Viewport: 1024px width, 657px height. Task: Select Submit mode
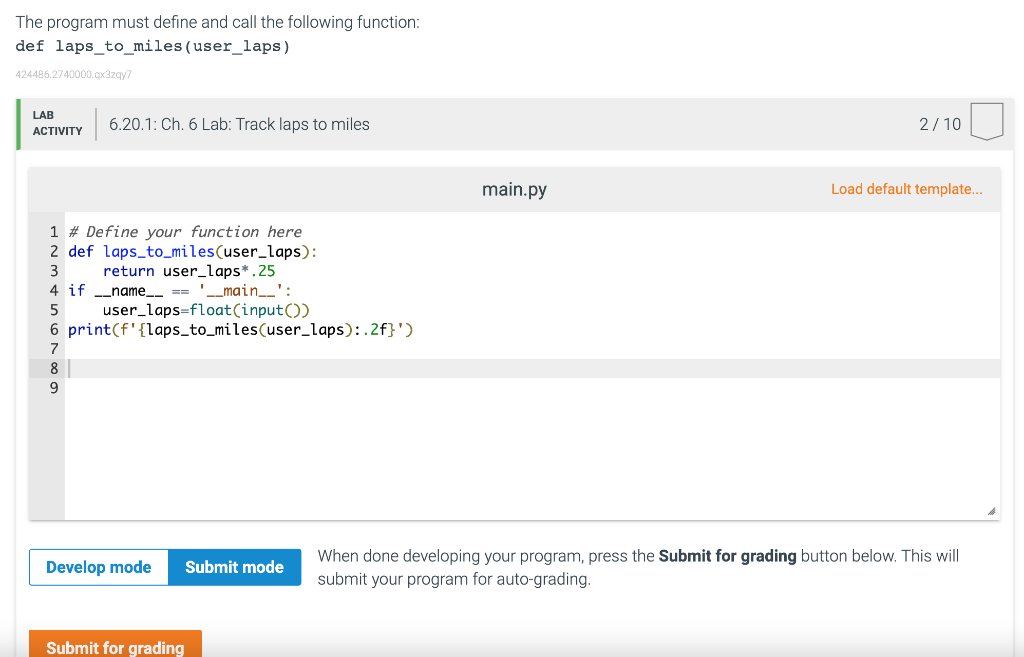pyautogui.click(x=234, y=567)
